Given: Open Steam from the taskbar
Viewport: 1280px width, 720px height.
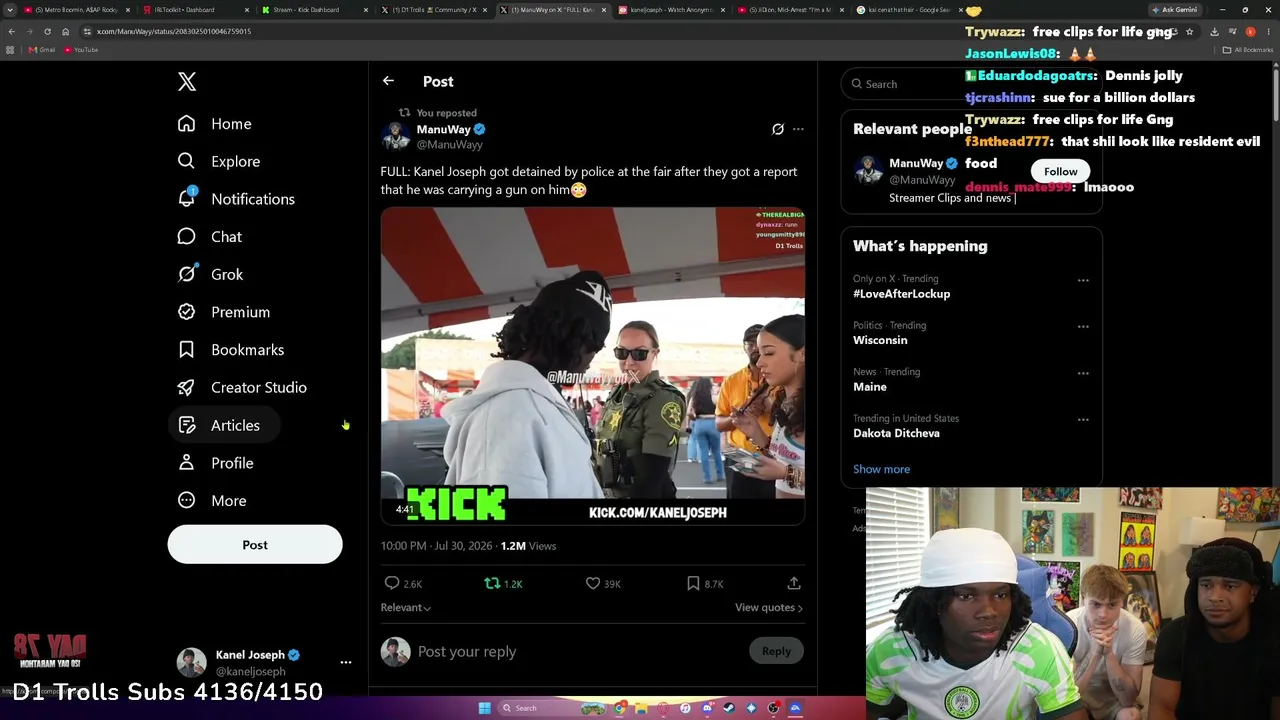Looking at the screenshot, I should pos(729,708).
